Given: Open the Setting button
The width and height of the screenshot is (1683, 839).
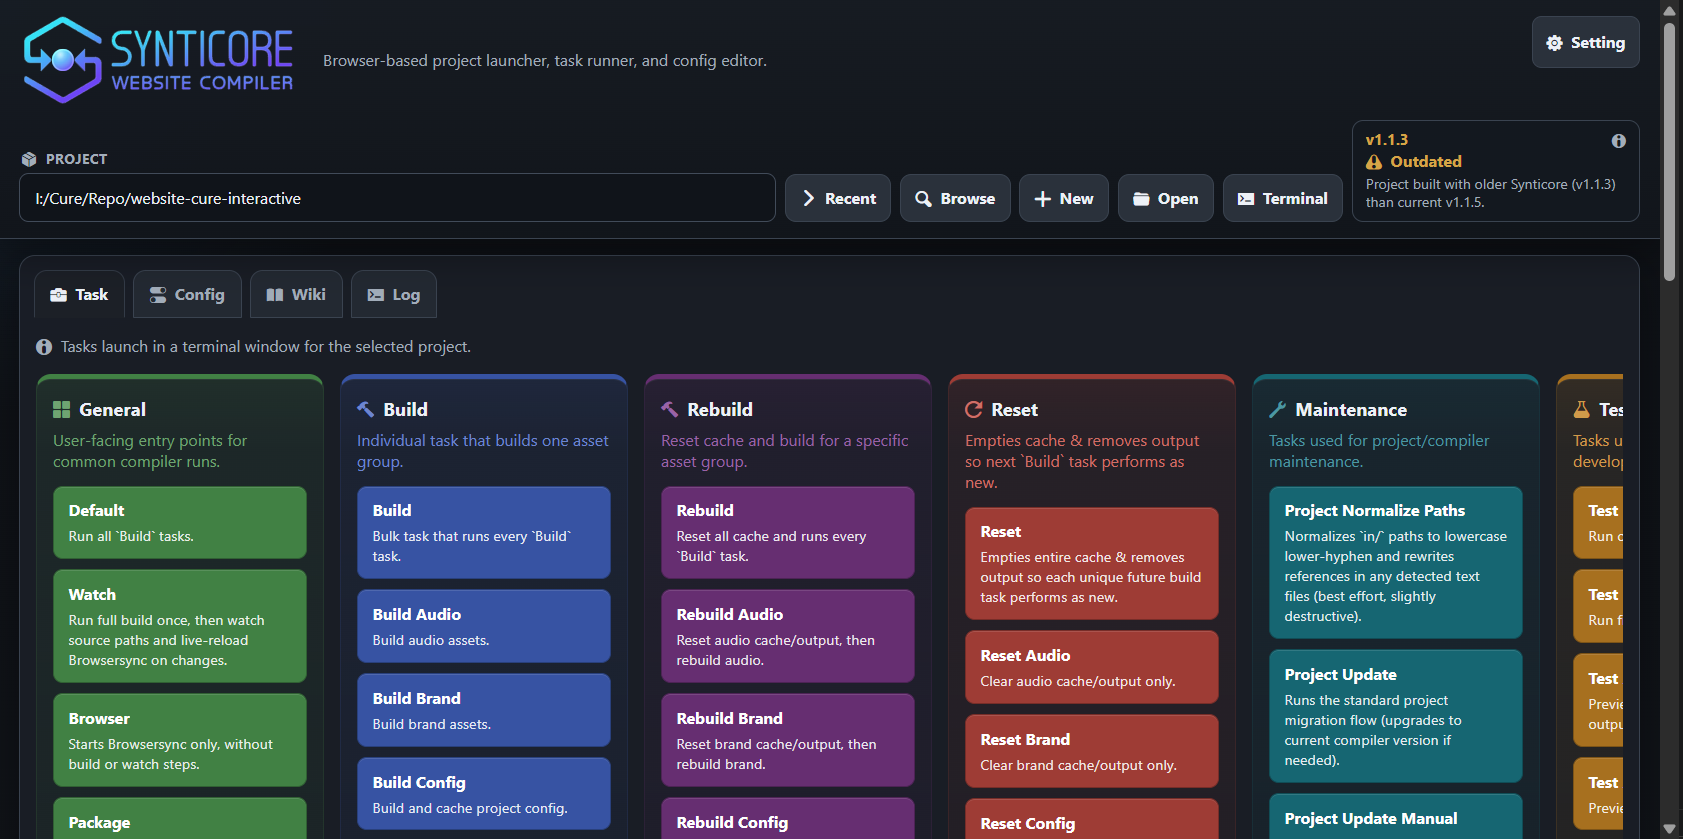Looking at the screenshot, I should click(x=1585, y=42).
